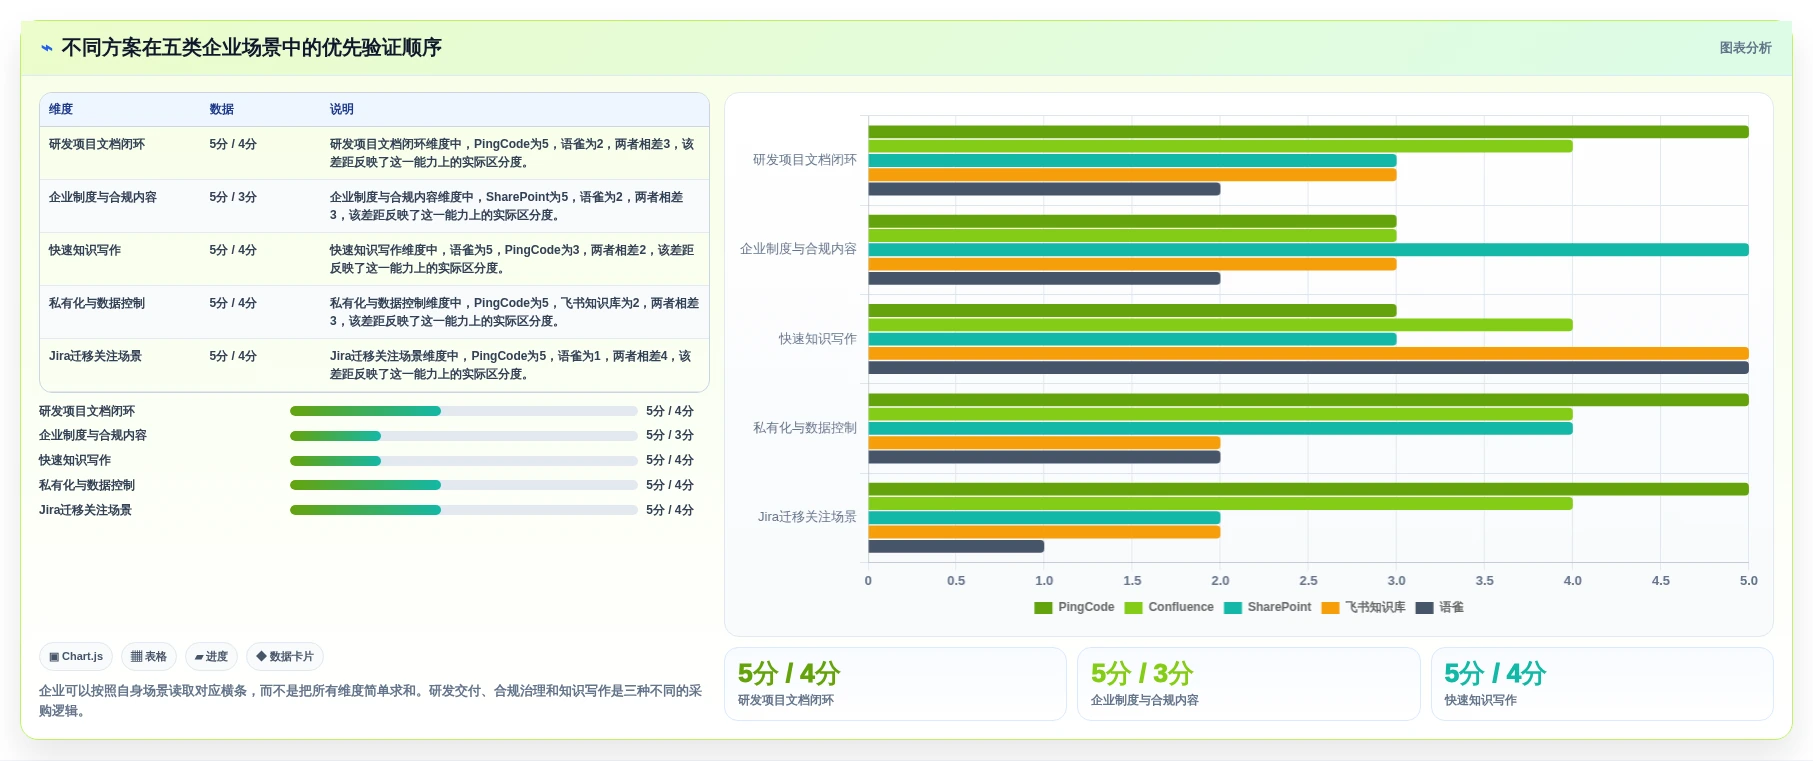Click the 飞书知识库 legend label
This screenshot has height=761, width=1813.
point(1375,607)
